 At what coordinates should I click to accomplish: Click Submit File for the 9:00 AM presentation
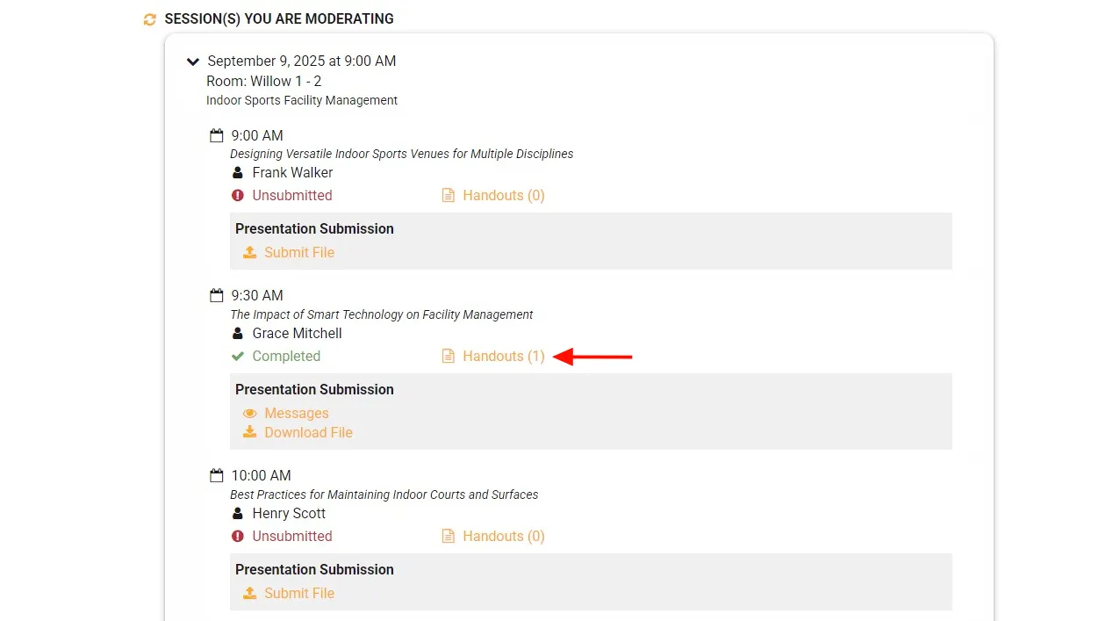(x=299, y=252)
